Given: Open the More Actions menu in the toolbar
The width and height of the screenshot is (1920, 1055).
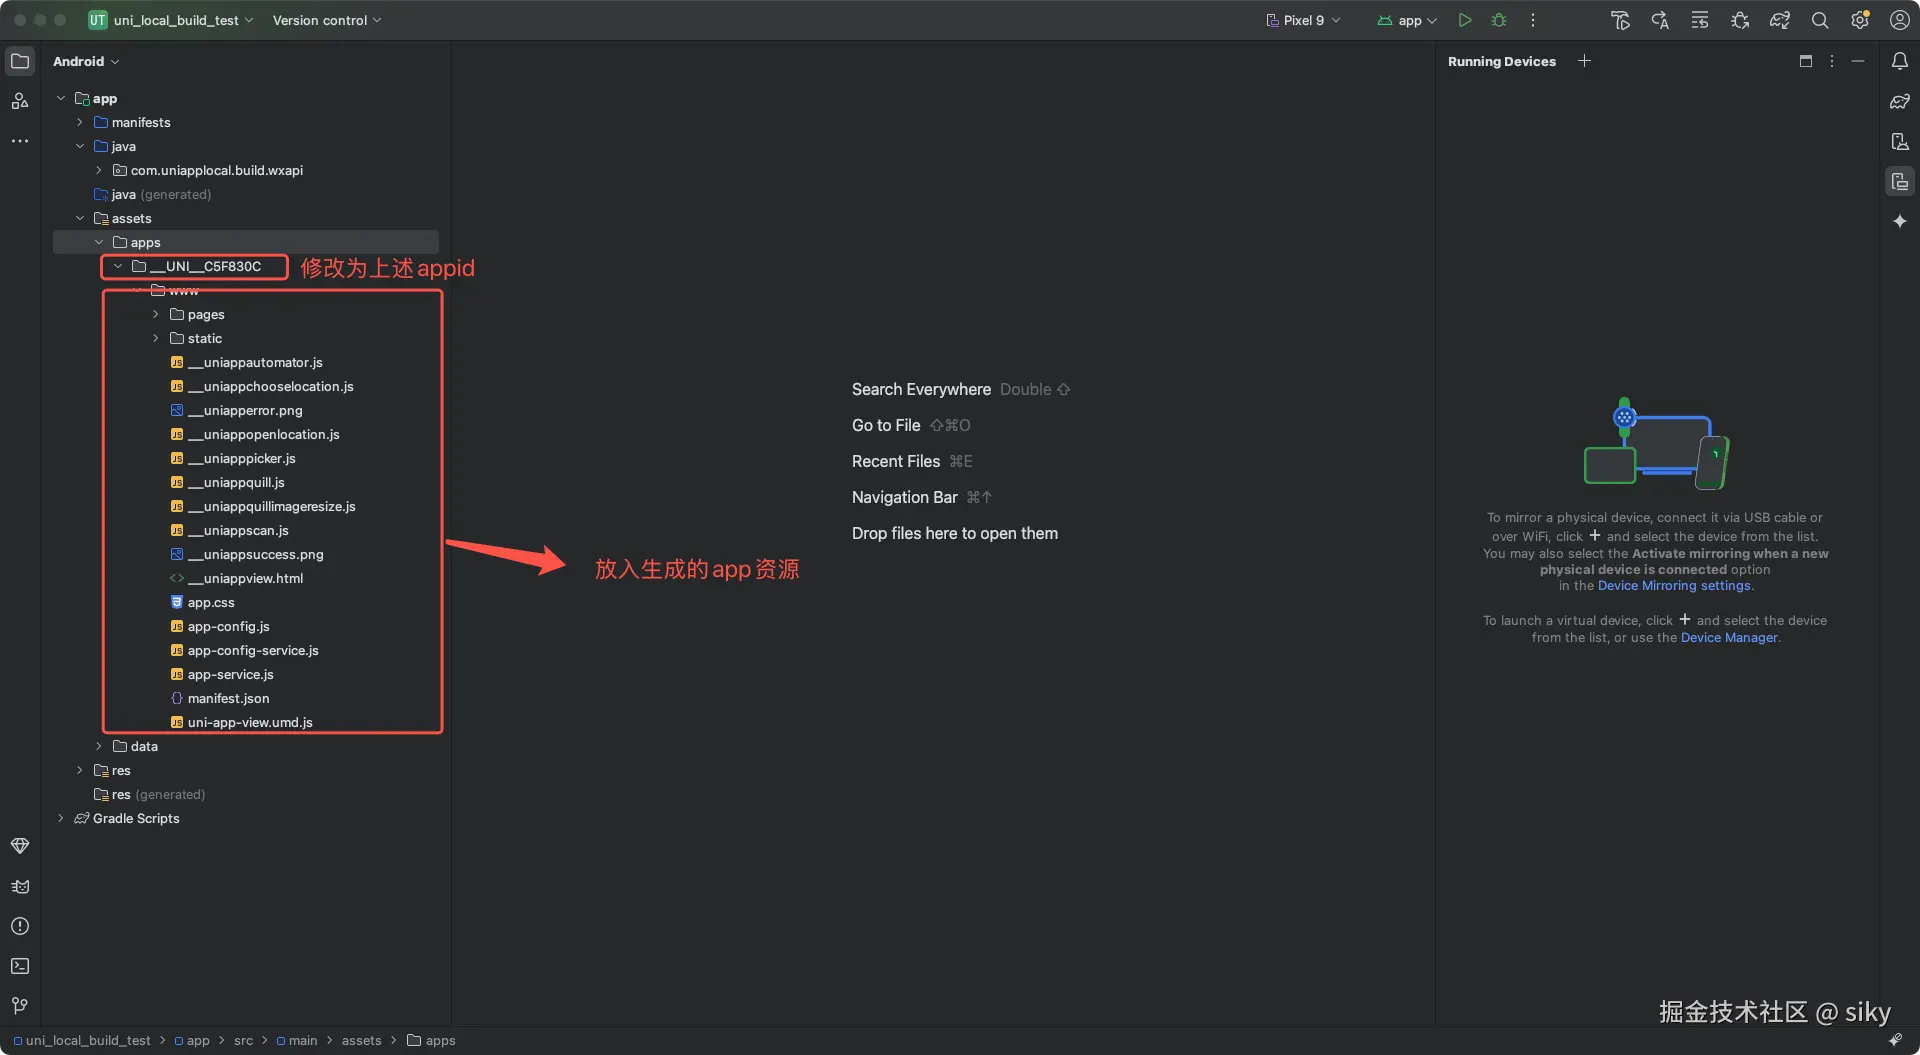Looking at the screenshot, I should (1533, 20).
